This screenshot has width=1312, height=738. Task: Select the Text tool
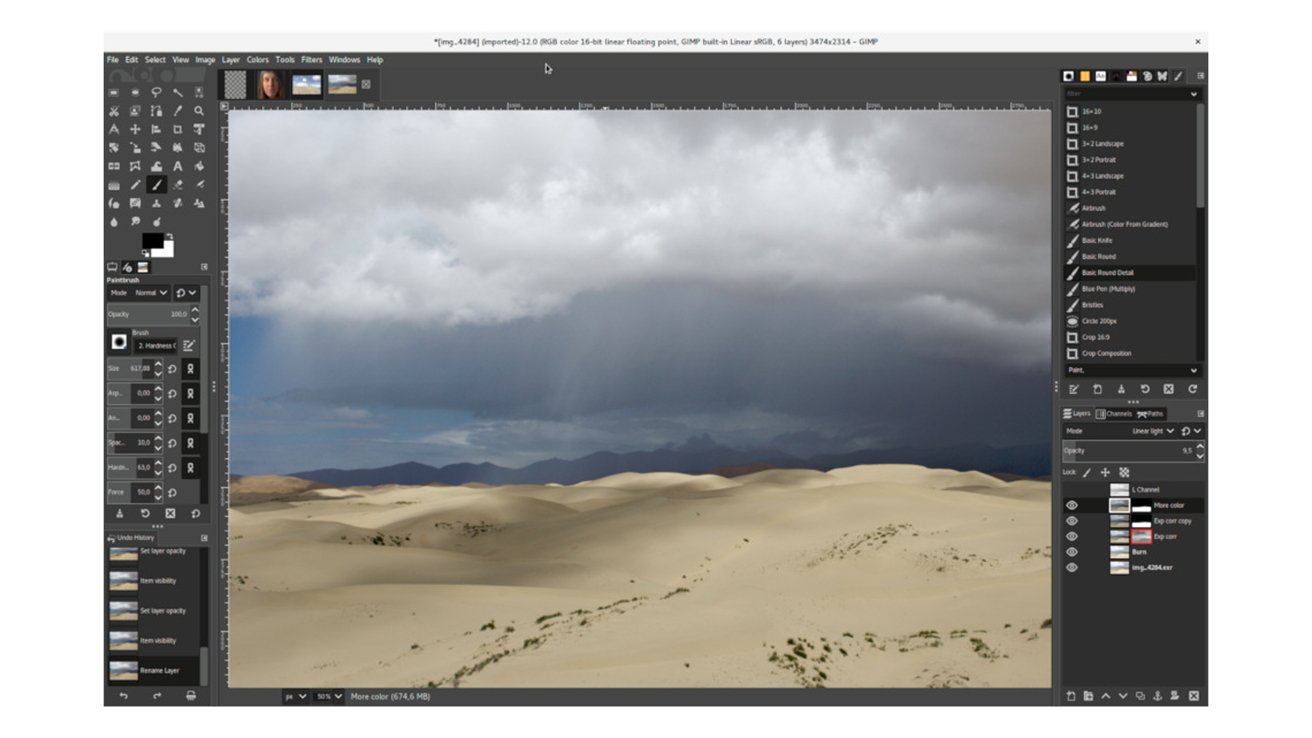coord(178,166)
